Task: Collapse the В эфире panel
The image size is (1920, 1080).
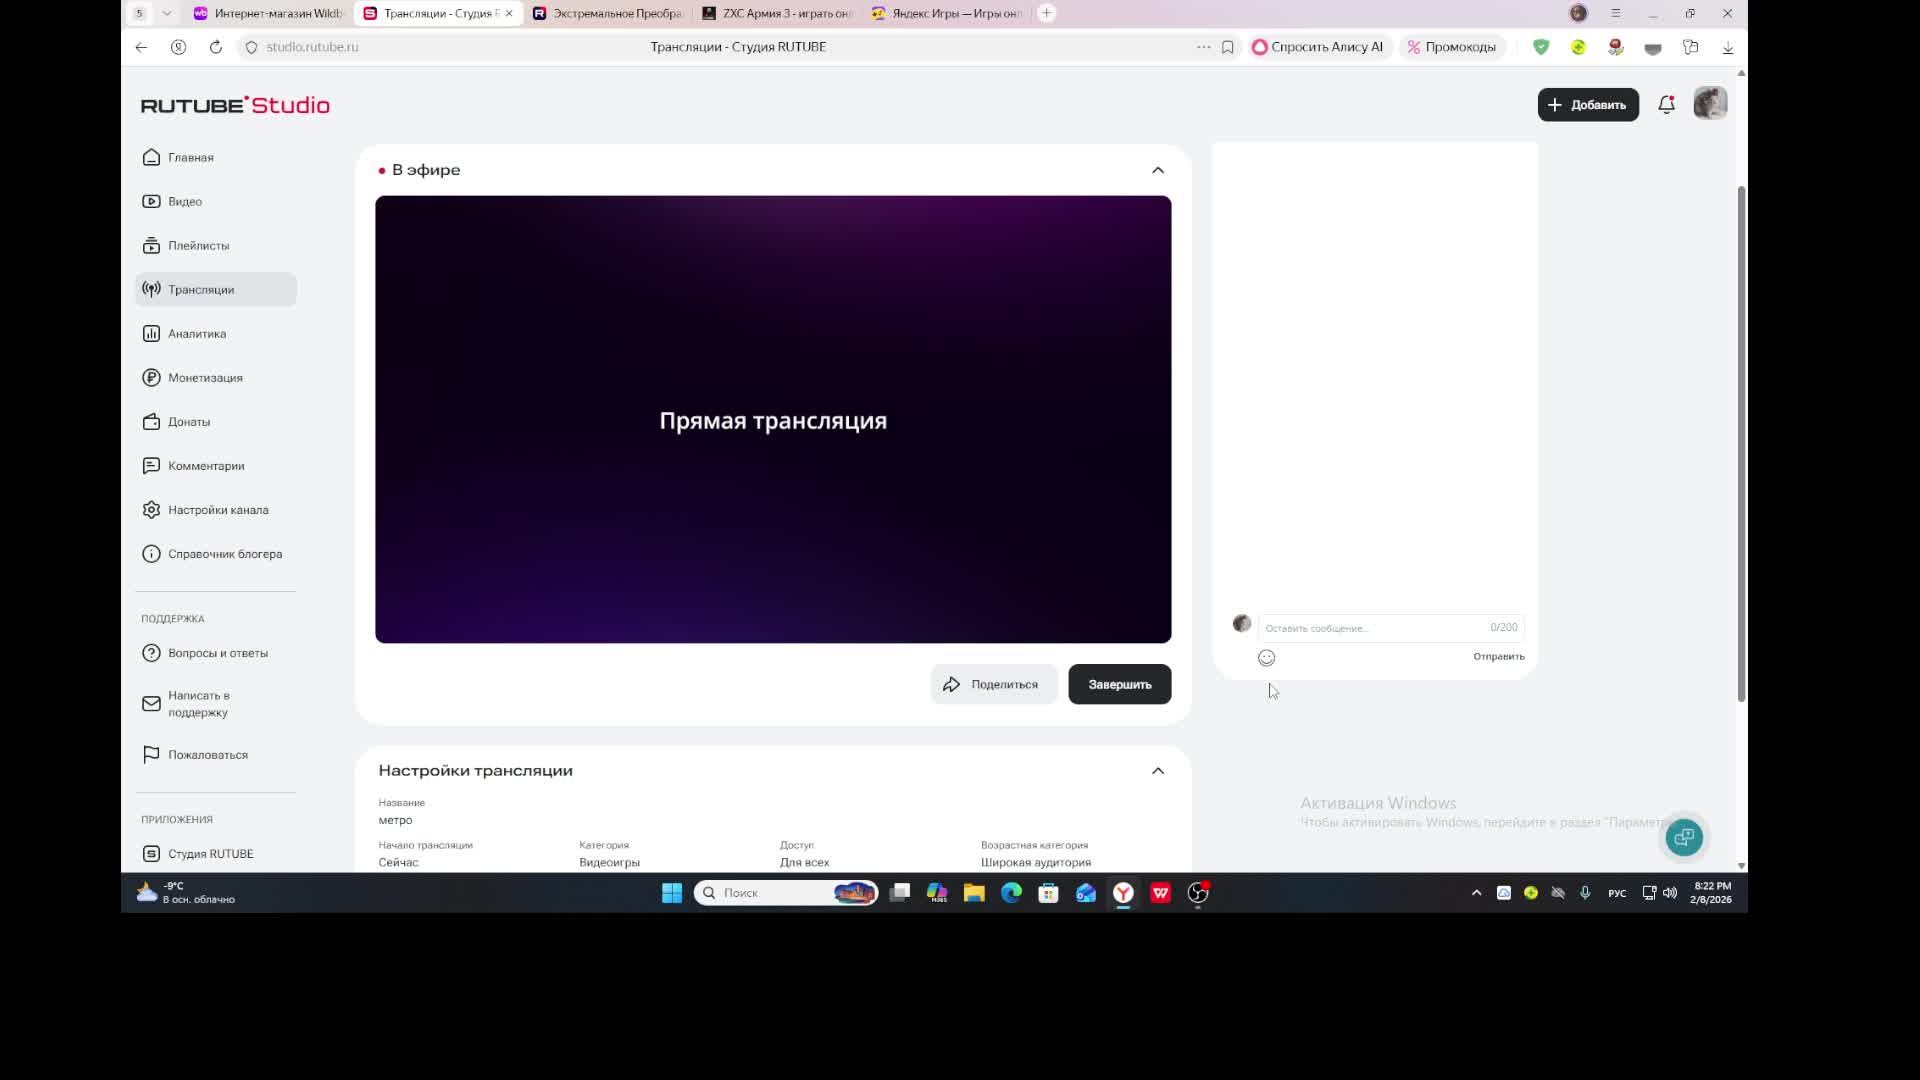Action: click(x=1158, y=170)
